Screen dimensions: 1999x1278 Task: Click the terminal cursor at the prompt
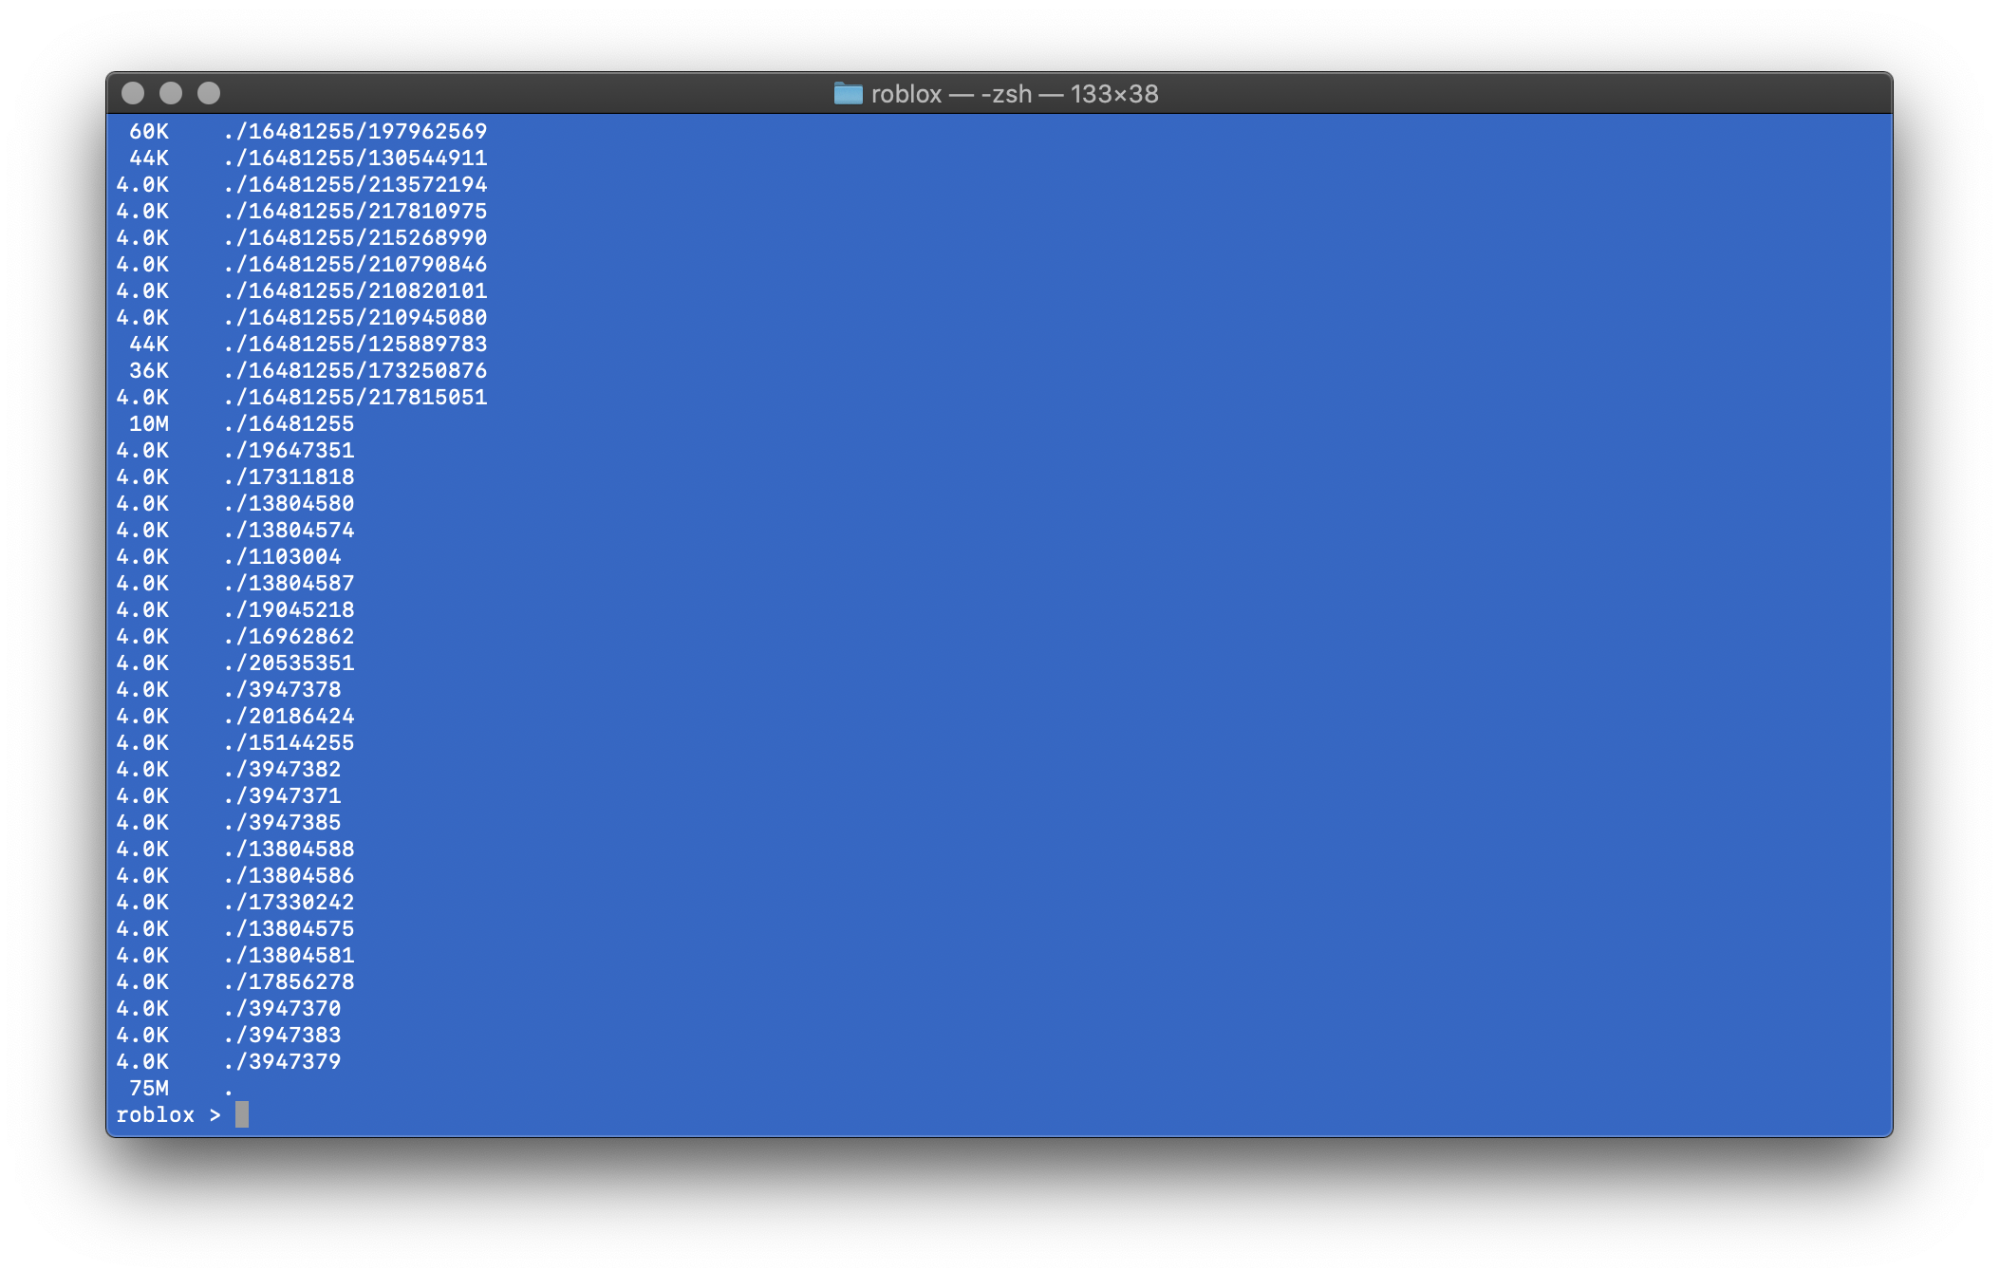(x=242, y=1114)
